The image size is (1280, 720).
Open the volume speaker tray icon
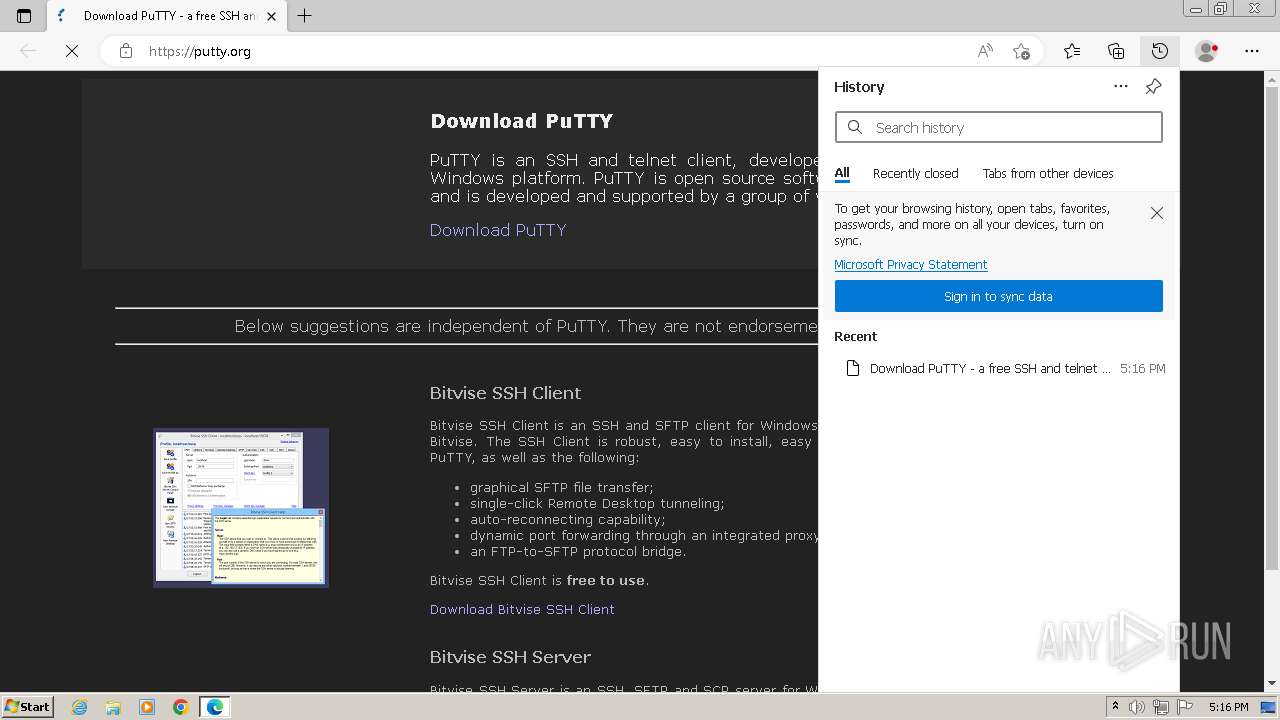tap(1137, 707)
